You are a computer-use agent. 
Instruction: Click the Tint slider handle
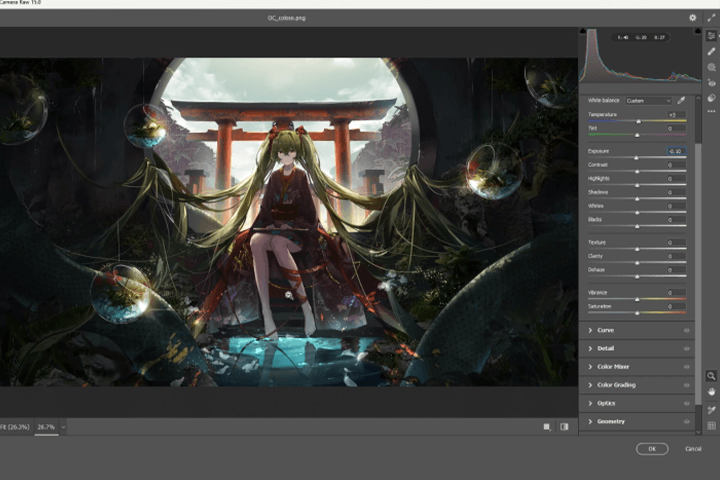(637, 135)
